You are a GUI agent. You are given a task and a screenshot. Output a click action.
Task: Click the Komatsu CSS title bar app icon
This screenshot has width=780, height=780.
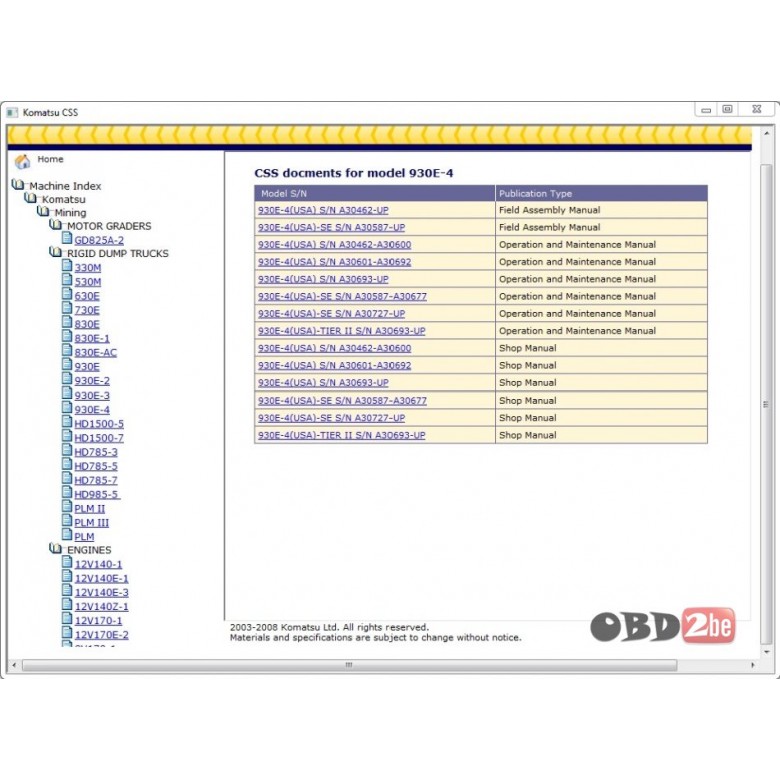click(x=12, y=112)
